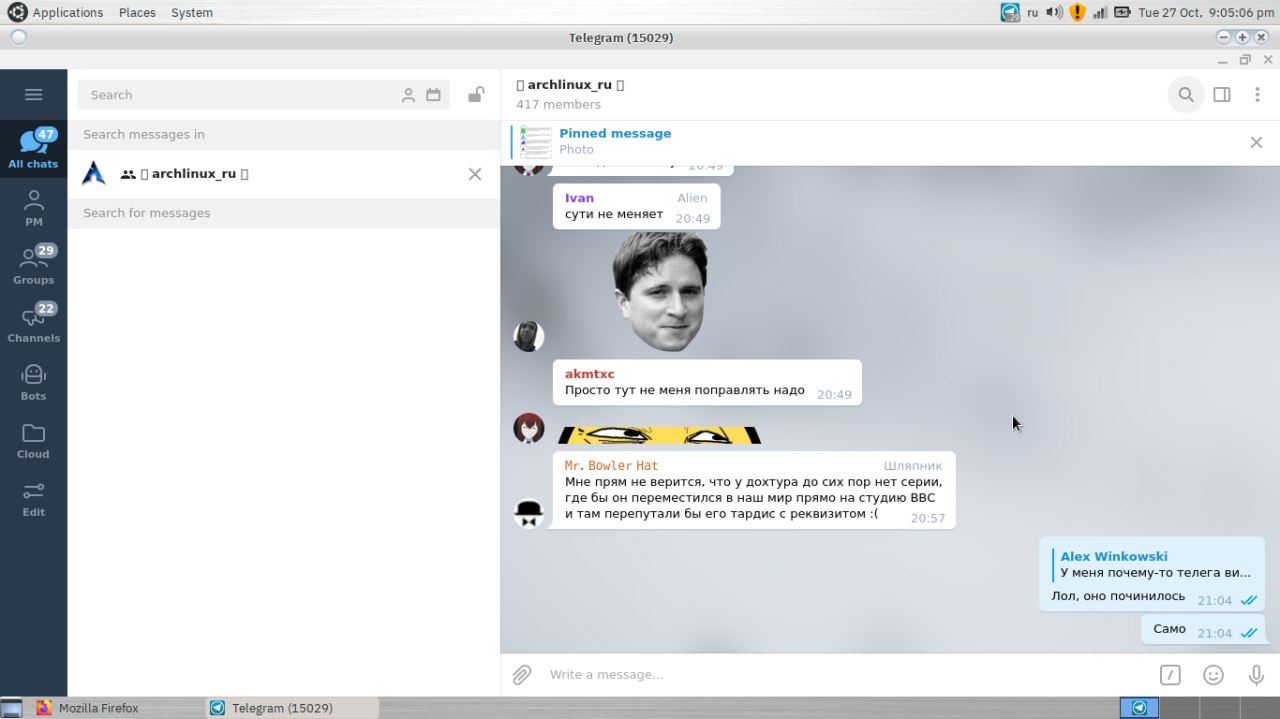Select the 'Само' message bubble
Screen dimensions: 1280x719
coord(1203,630)
